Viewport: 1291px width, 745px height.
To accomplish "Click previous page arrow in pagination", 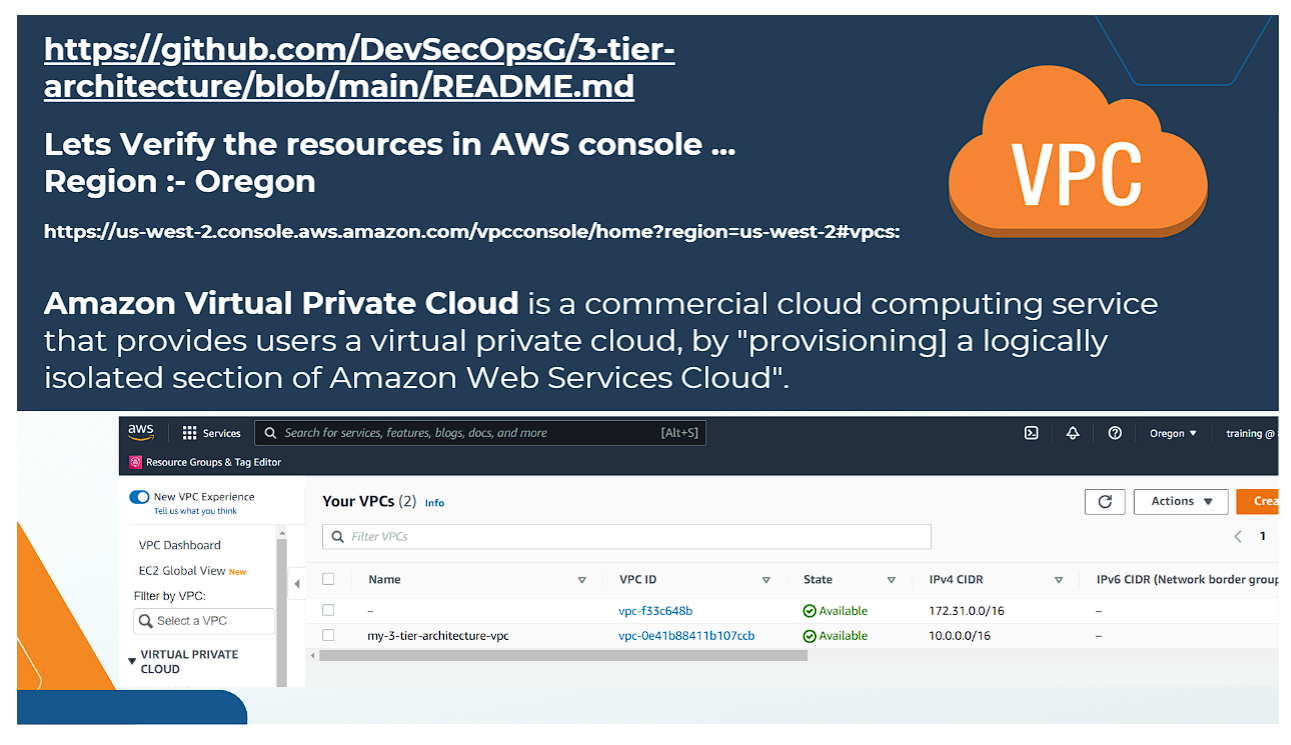I will tap(1238, 536).
